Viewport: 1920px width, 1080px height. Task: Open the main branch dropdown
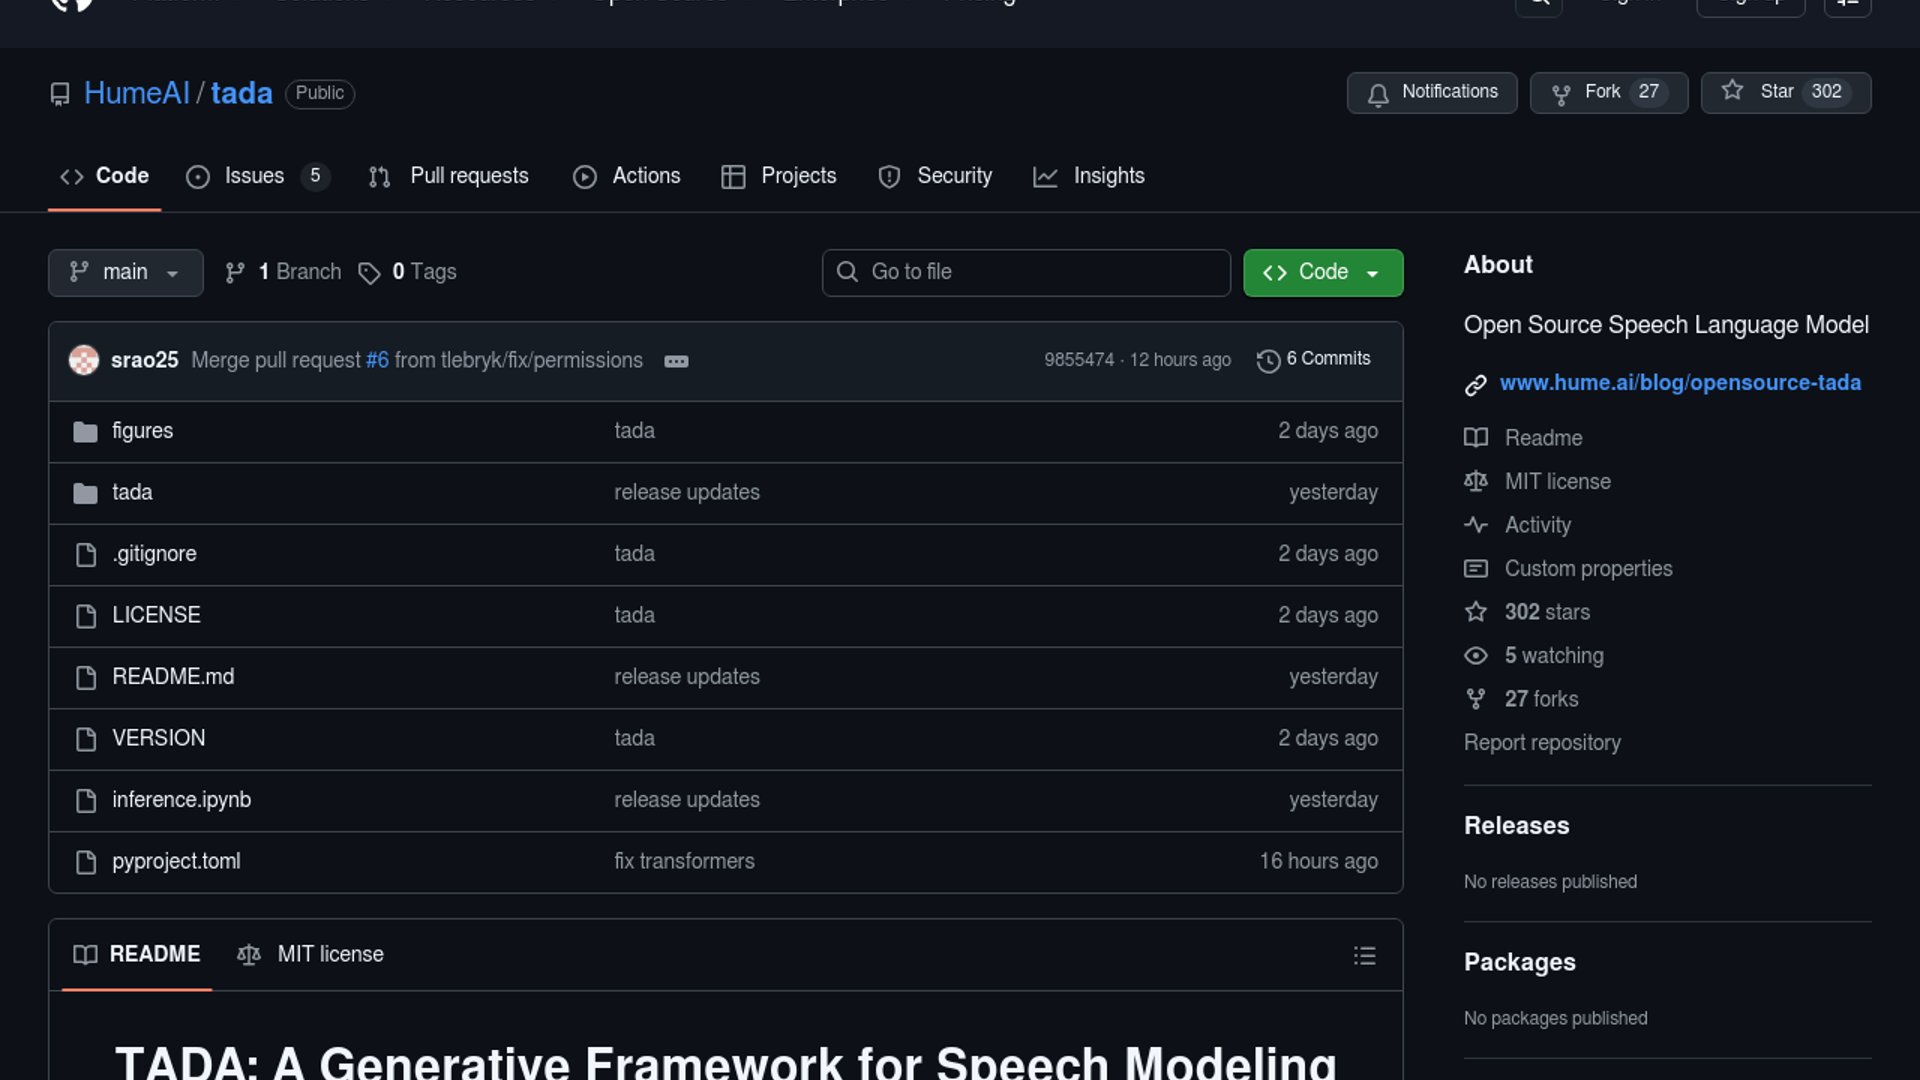coord(125,273)
